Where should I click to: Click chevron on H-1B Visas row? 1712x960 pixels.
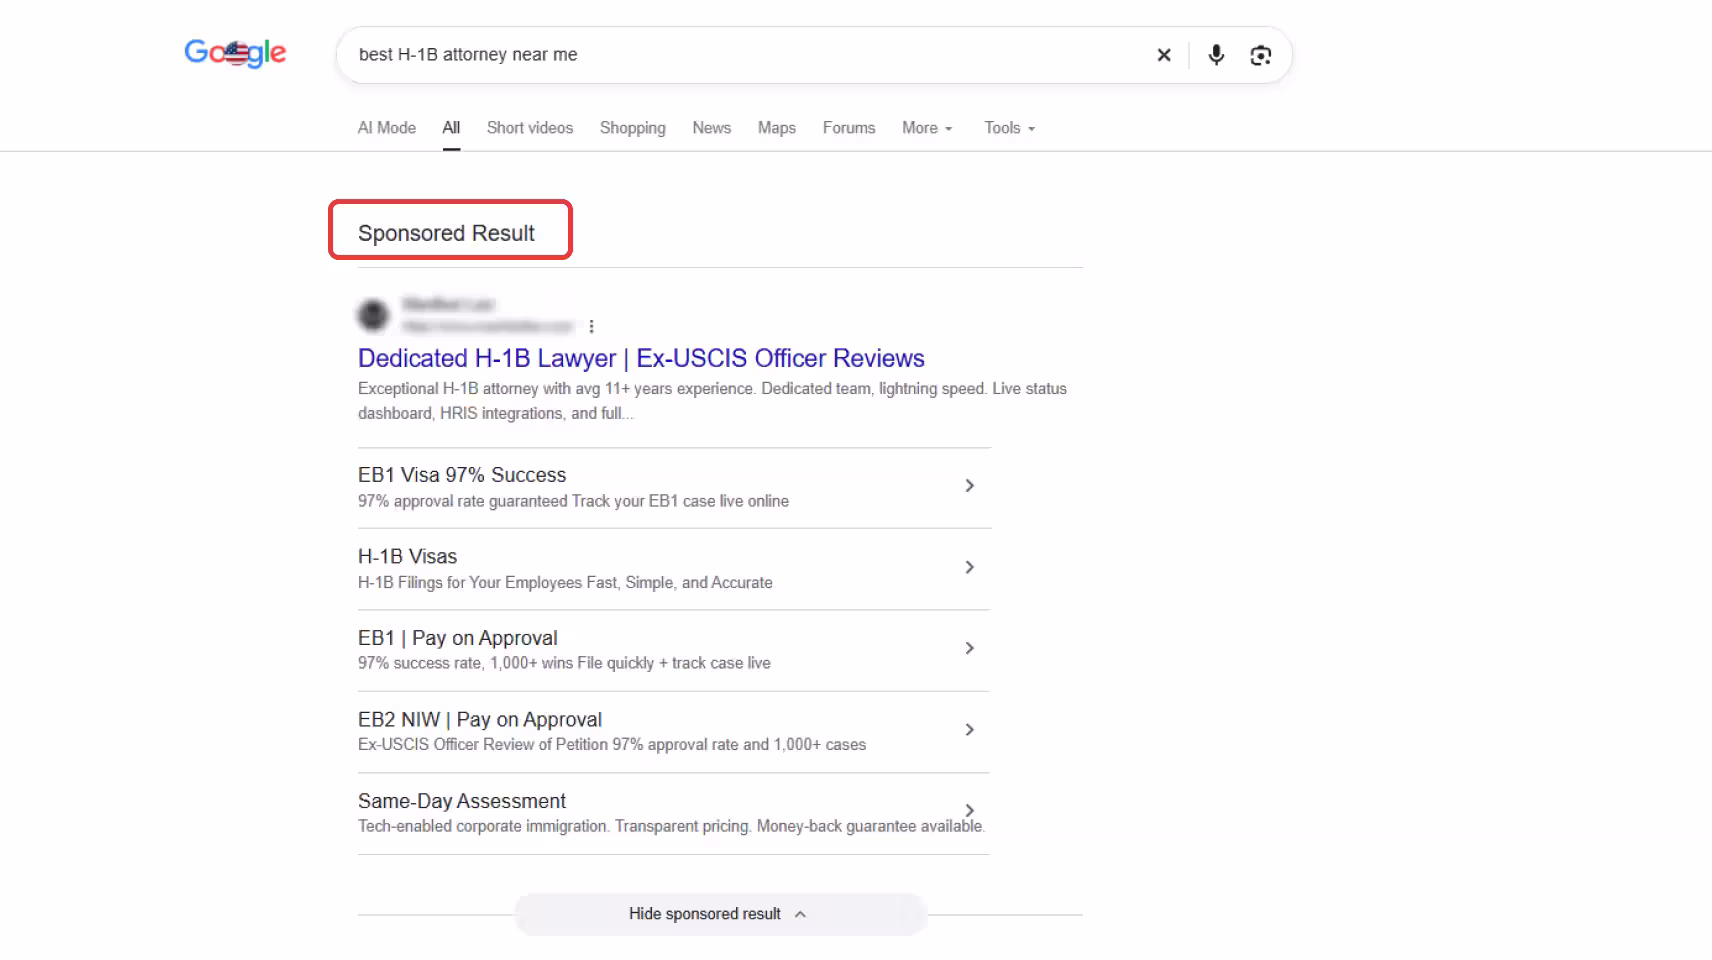[x=969, y=567]
